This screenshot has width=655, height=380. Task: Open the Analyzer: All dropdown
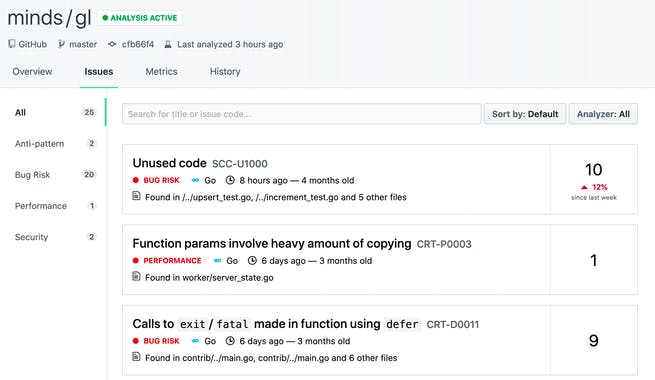pos(603,114)
